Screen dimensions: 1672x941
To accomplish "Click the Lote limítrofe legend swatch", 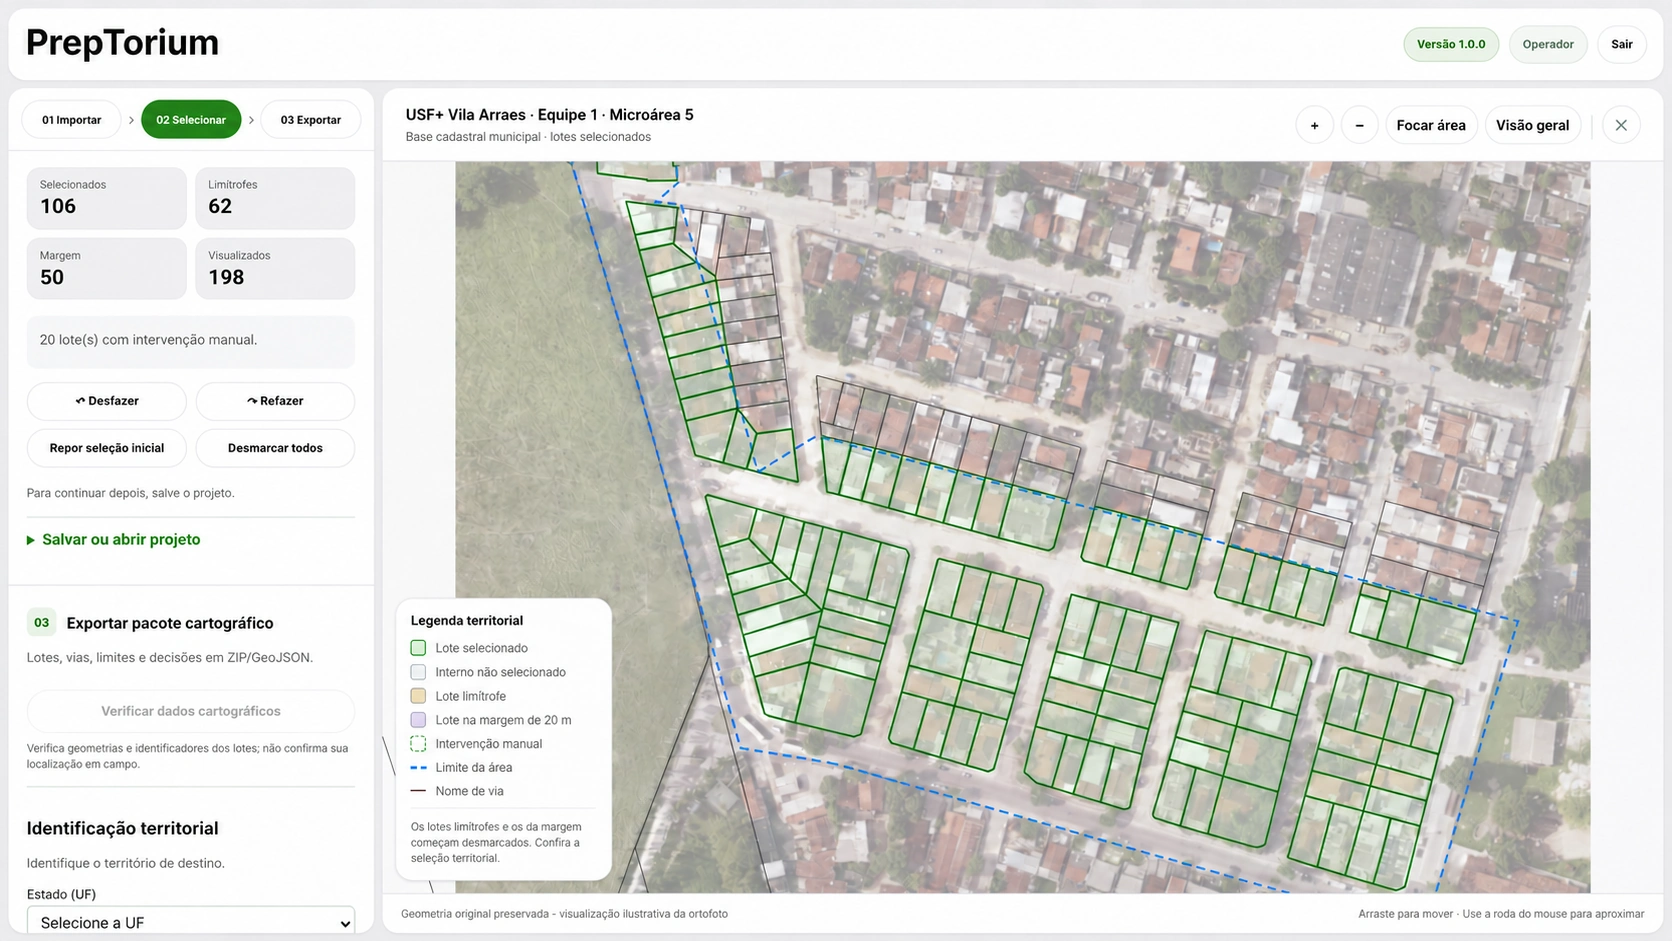I will (x=418, y=696).
